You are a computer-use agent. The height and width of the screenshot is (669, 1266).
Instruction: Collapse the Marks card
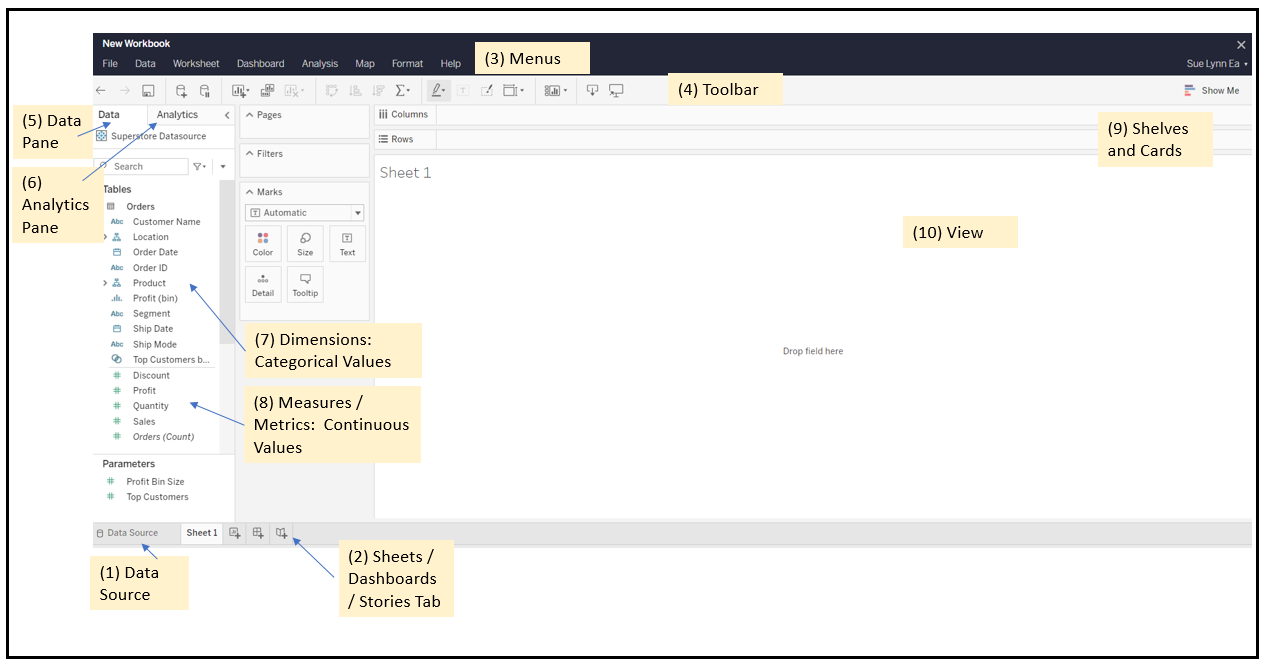click(x=249, y=192)
